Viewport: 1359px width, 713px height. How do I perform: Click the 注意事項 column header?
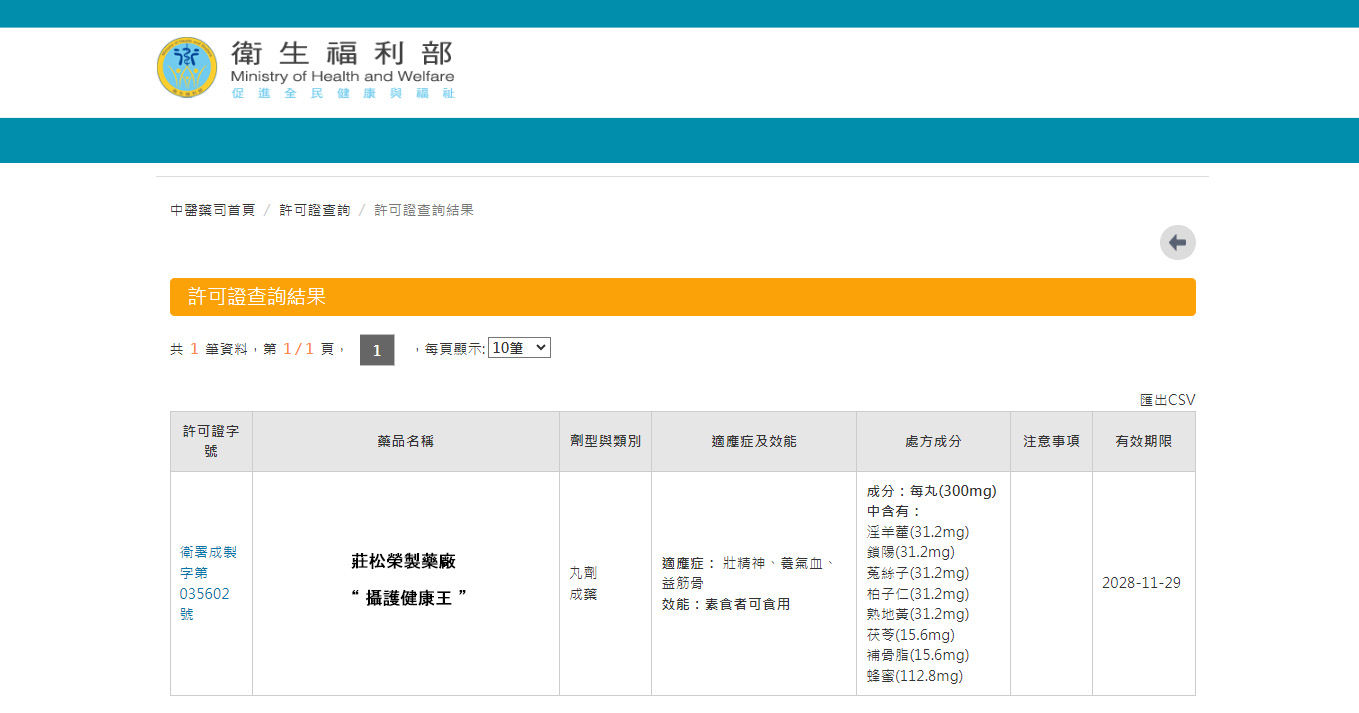pyautogui.click(x=1051, y=441)
